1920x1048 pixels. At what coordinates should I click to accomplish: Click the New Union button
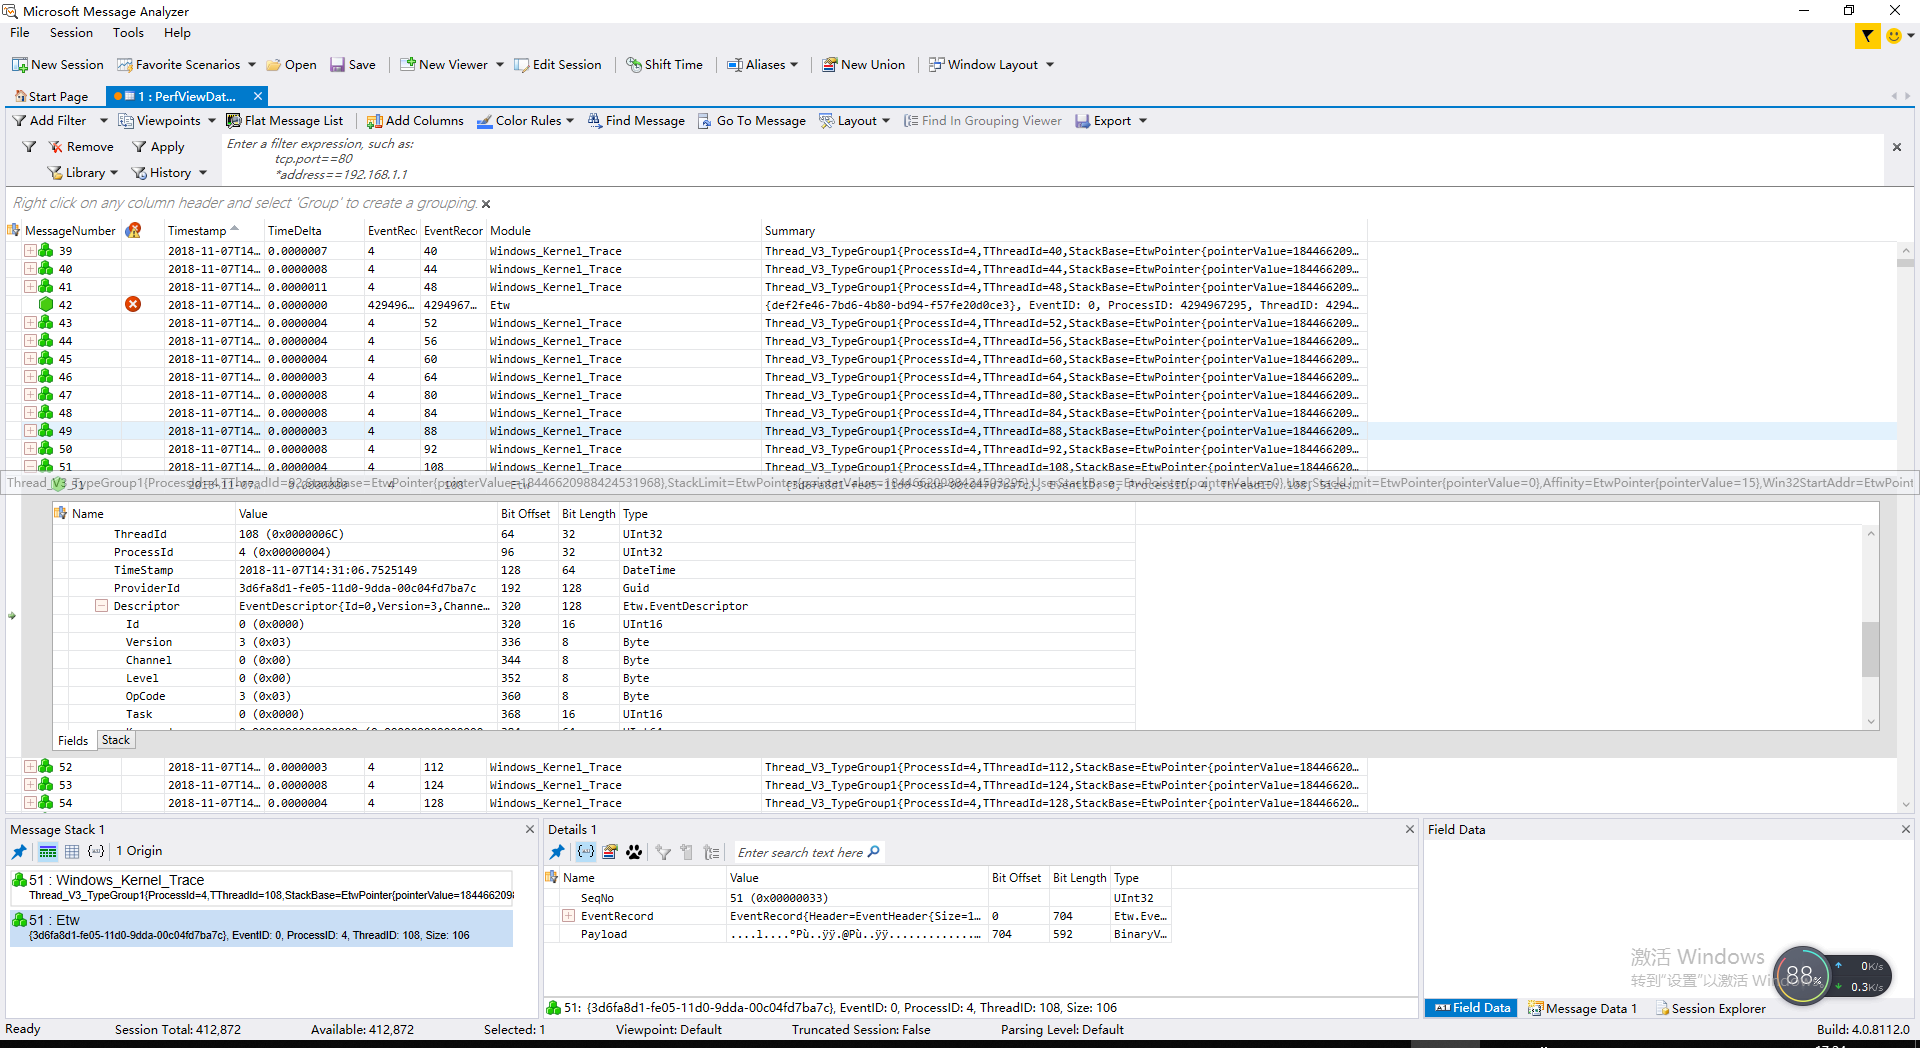pos(864,65)
